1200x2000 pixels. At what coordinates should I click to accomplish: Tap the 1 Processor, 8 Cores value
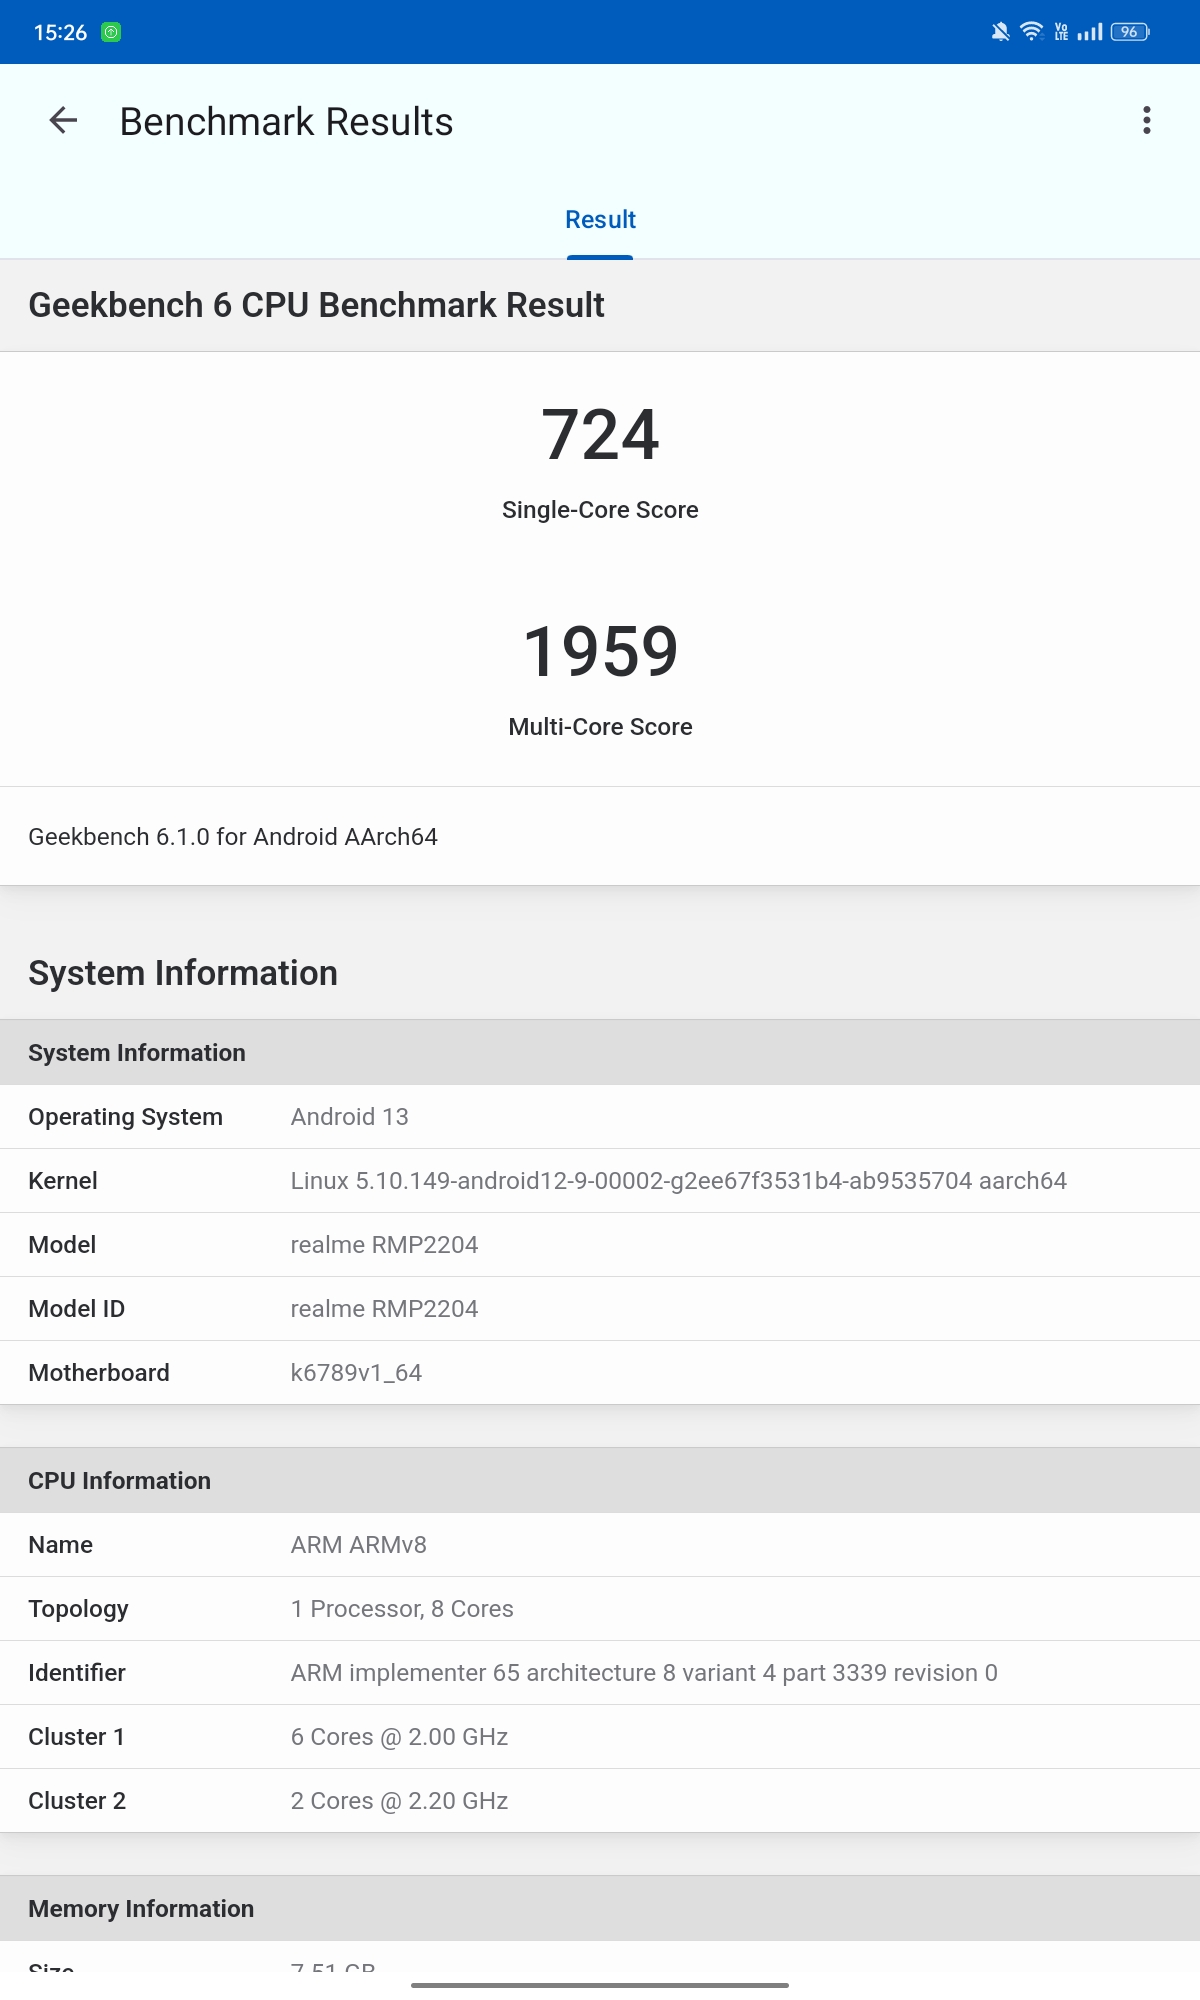coord(402,1609)
